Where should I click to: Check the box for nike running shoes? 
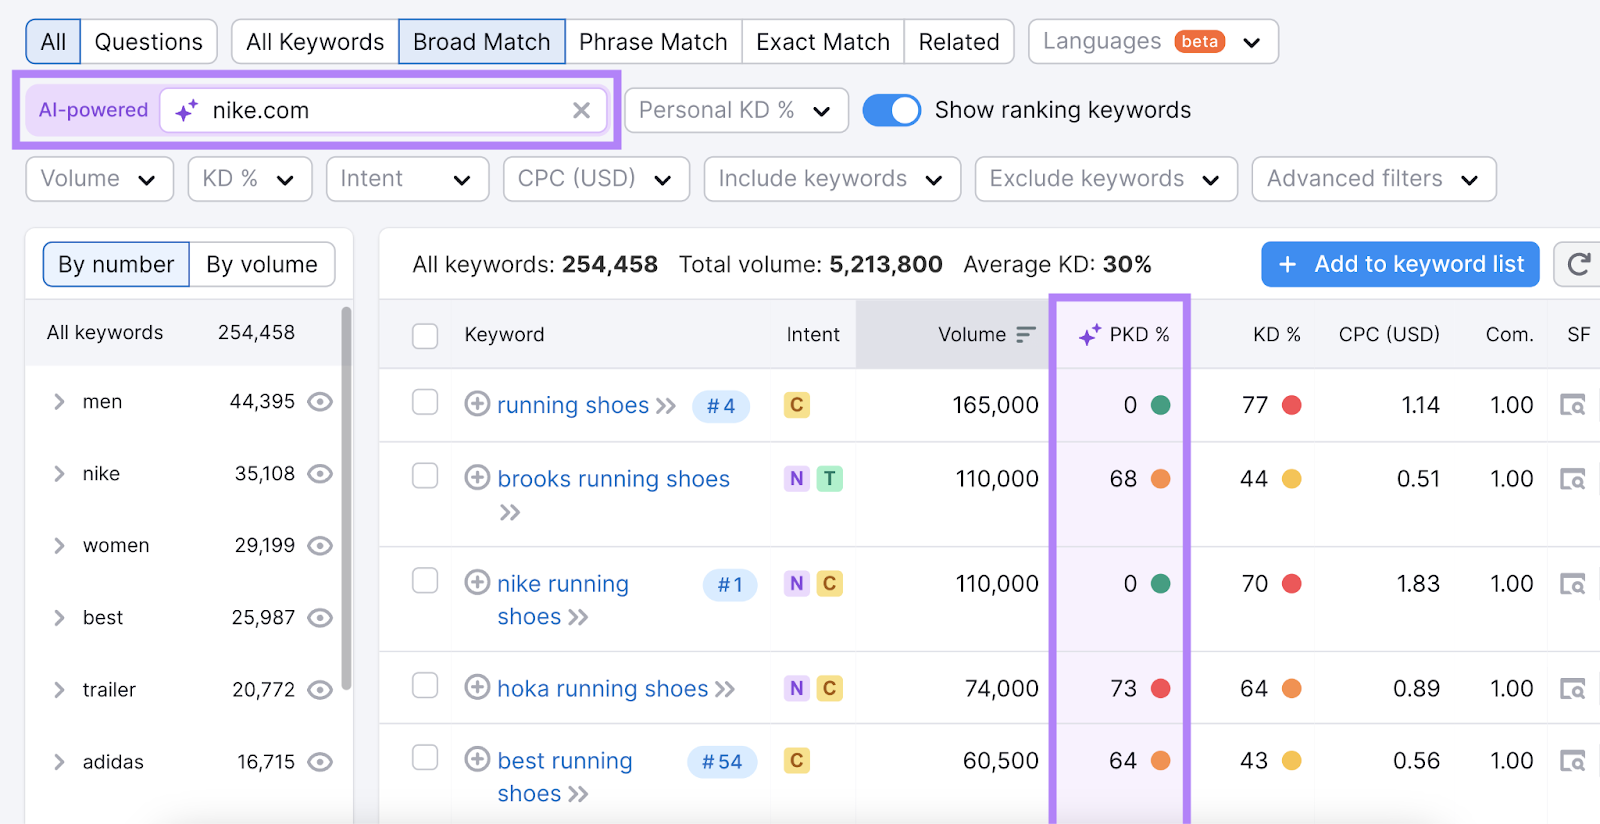coord(425,581)
